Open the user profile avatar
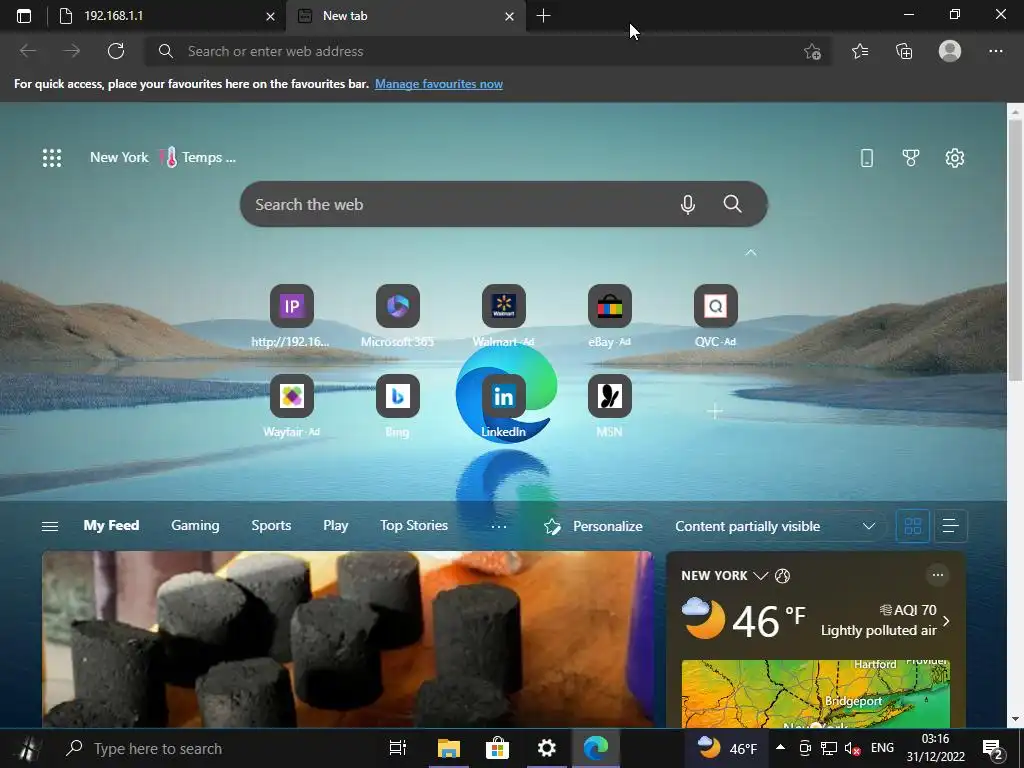The width and height of the screenshot is (1024, 768). 950,51
